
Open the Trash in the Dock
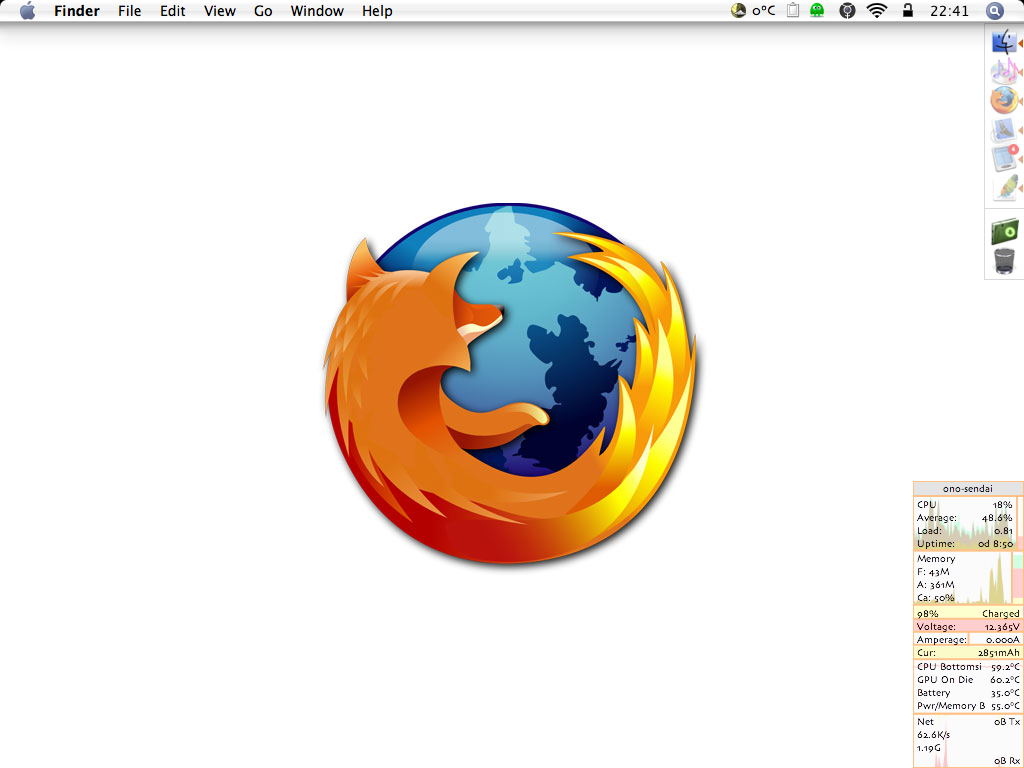(1004, 261)
